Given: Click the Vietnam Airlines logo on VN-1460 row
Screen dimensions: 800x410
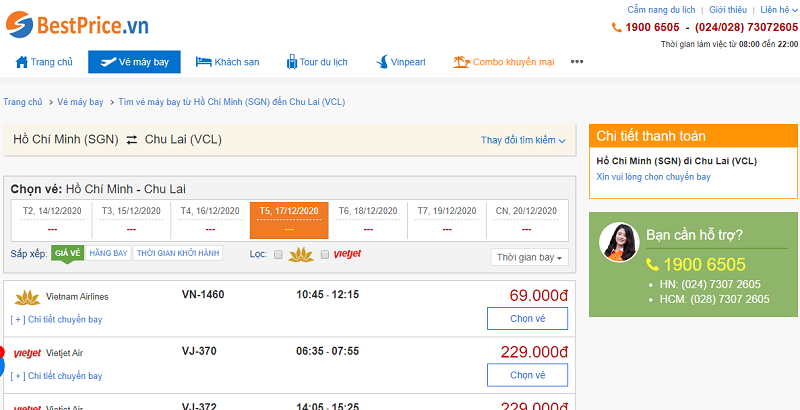Looking at the screenshot, I should click(27, 297).
